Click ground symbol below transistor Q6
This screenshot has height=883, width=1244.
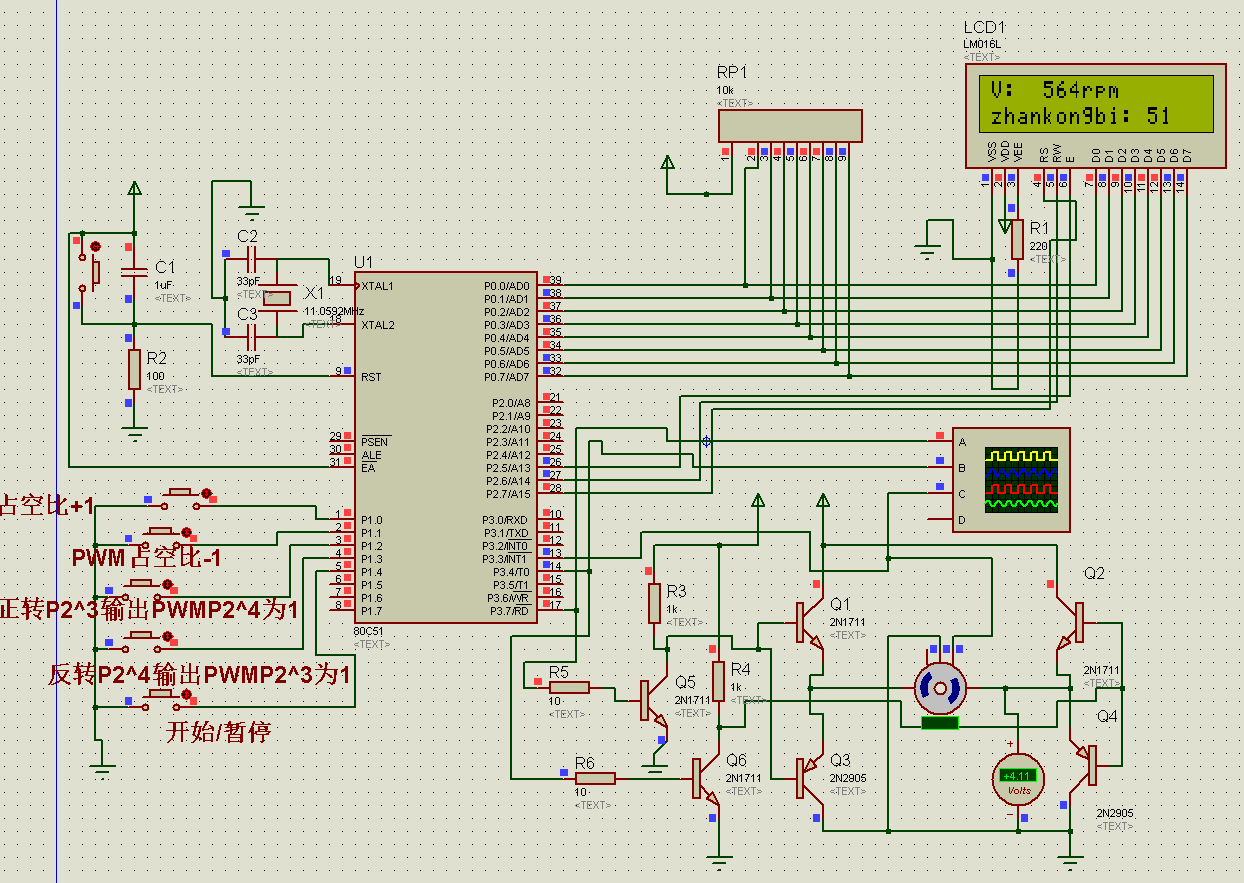(718, 860)
